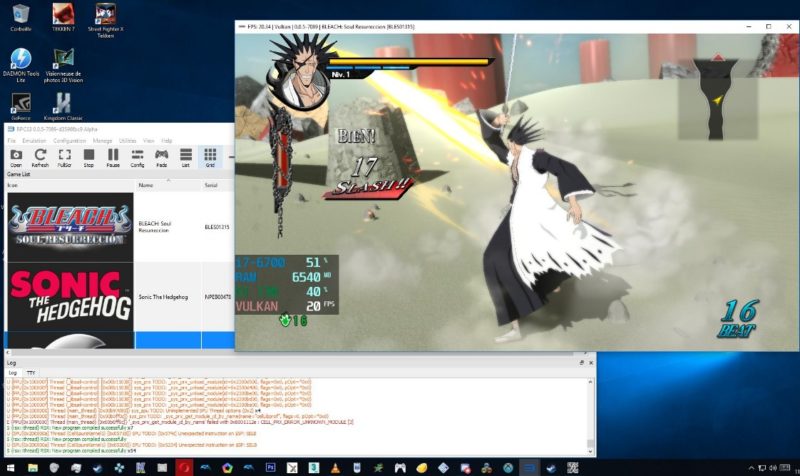Click the highlighted RPCS3 taskbar icon
800x476 pixels.
pos(530,467)
